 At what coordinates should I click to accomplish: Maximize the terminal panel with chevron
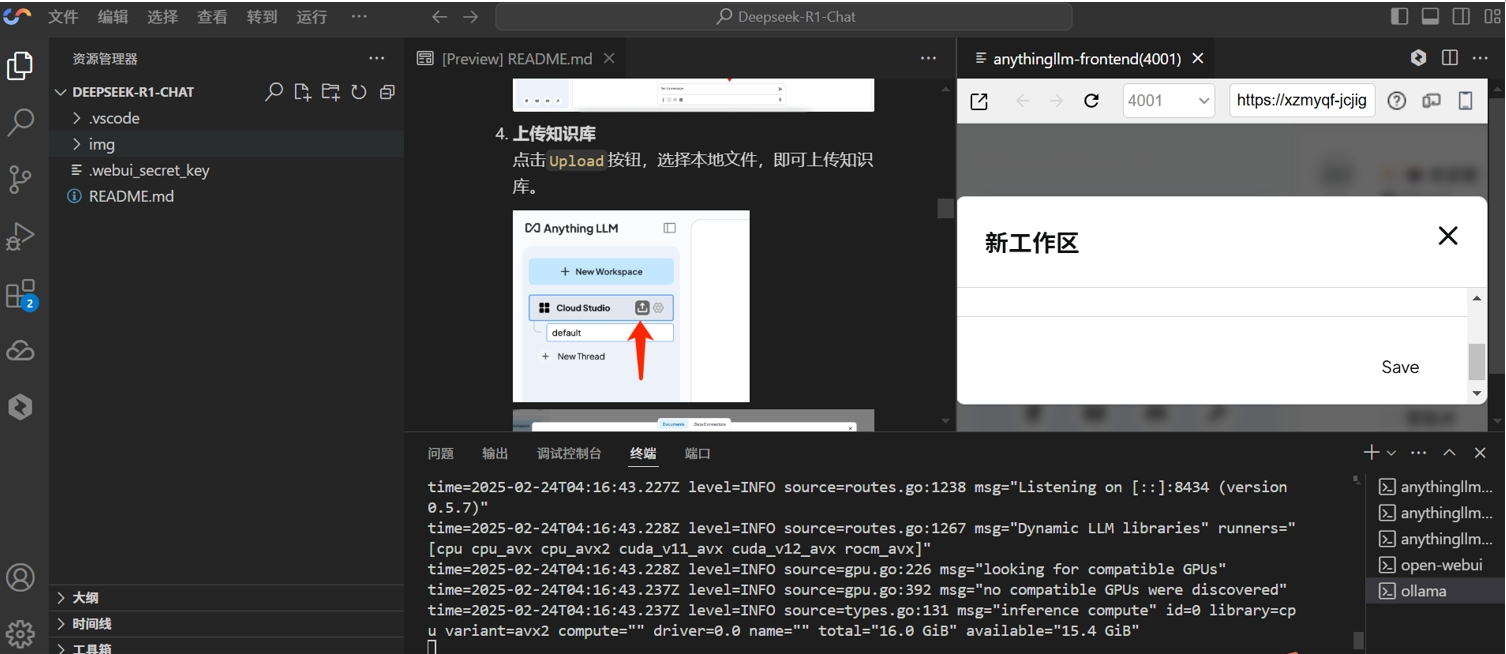pyautogui.click(x=1449, y=453)
